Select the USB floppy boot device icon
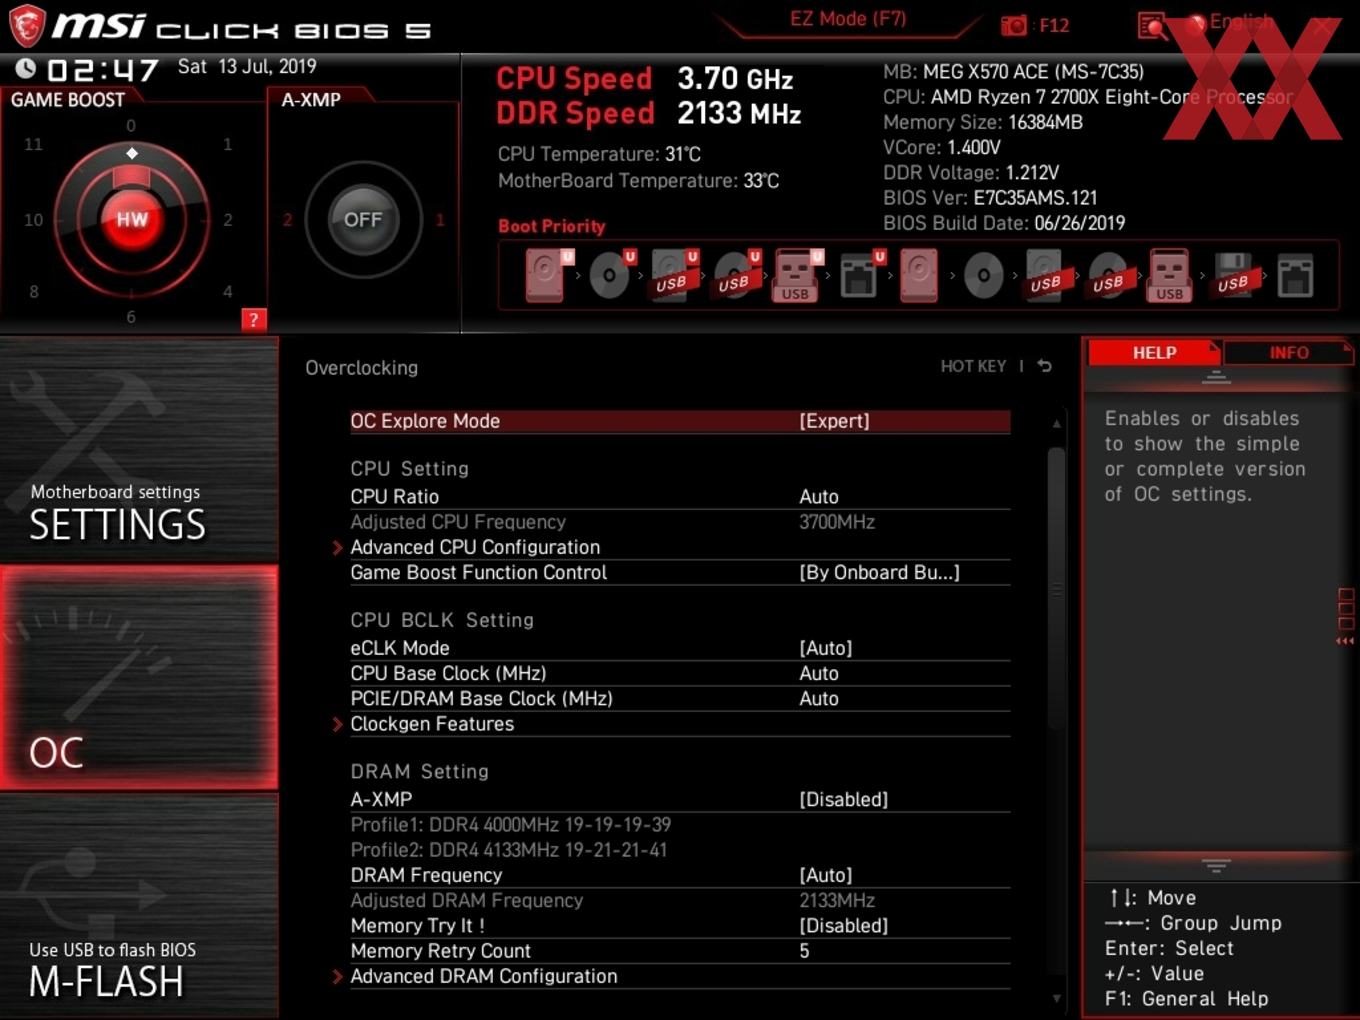The image size is (1360, 1020). (x=1233, y=275)
